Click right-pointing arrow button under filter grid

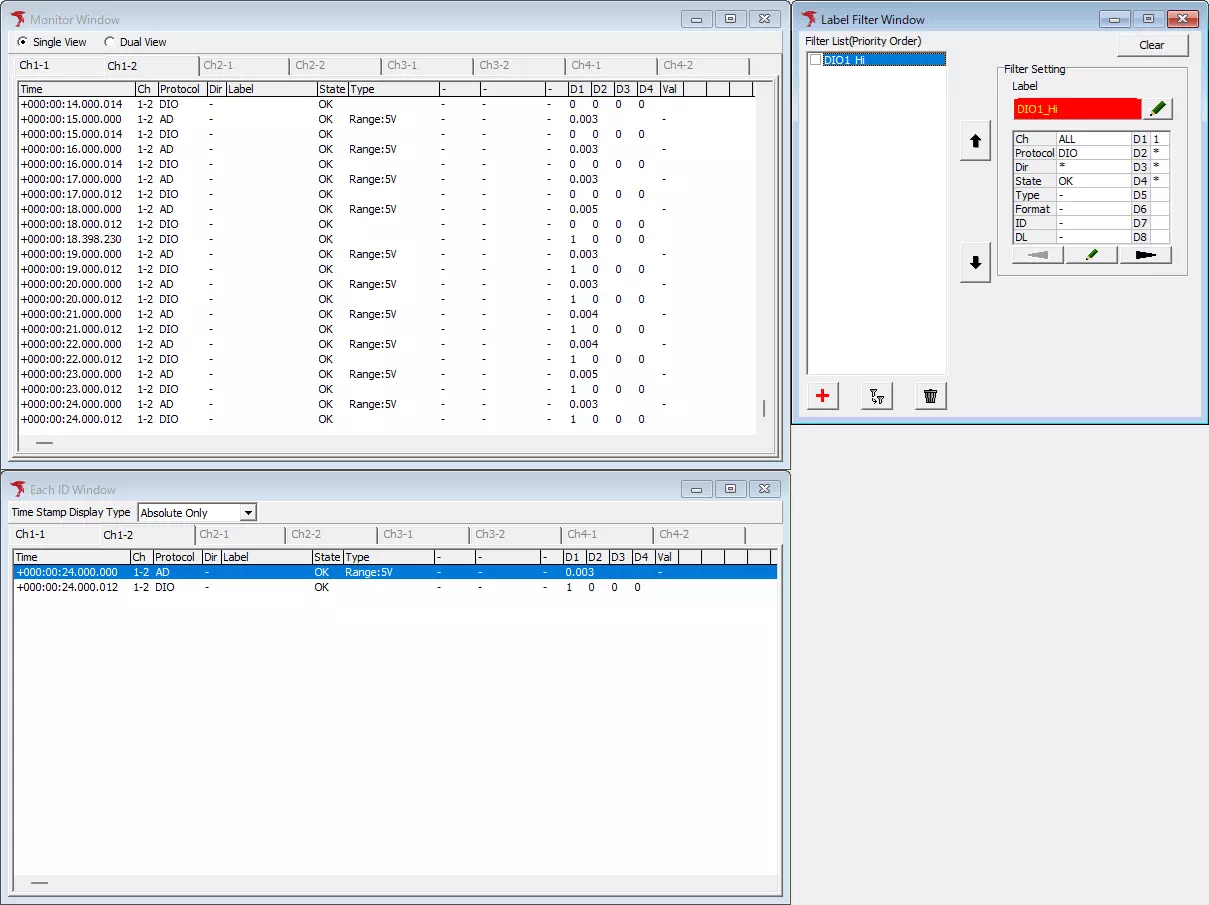(x=1145, y=255)
